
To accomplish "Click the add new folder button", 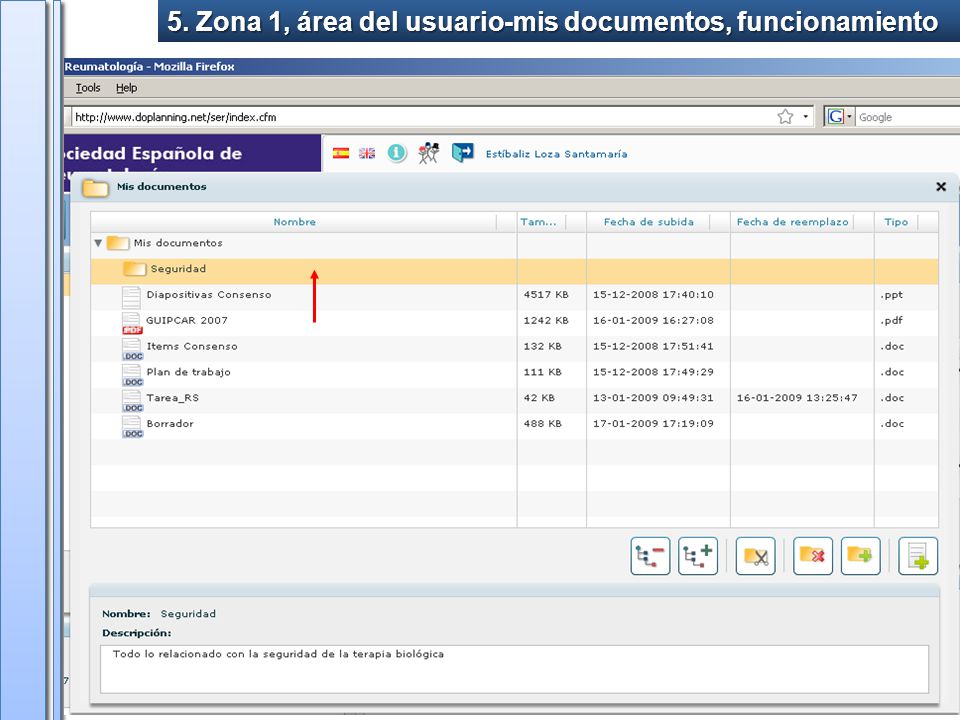I will click(x=860, y=556).
